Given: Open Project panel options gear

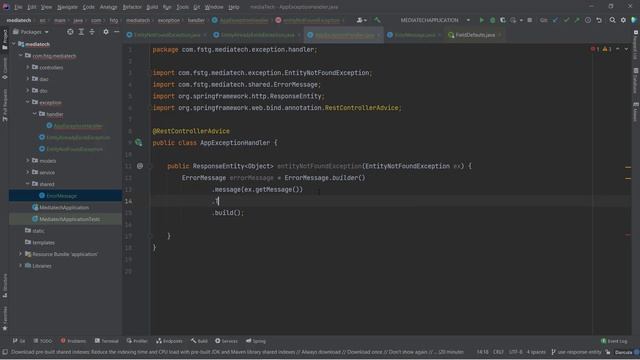Looking at the screenshot, I should click(x=106, y=31).
